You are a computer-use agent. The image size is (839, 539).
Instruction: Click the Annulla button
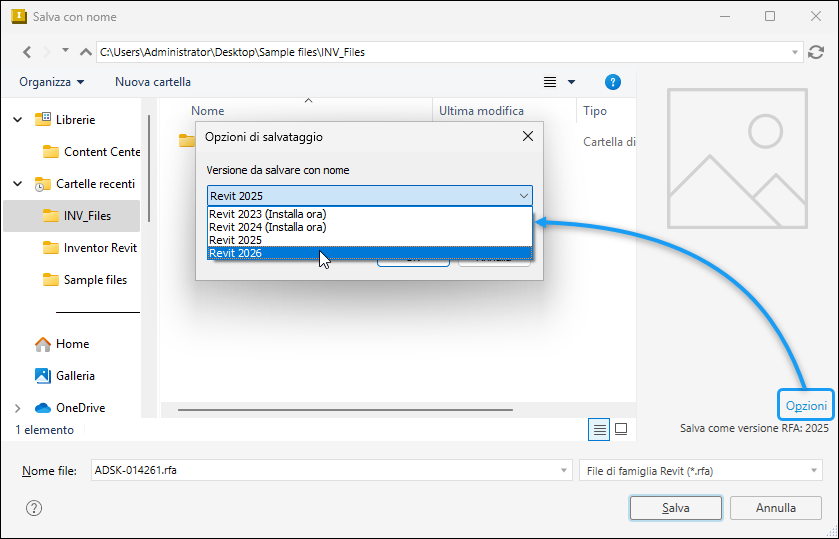(x=775, y=508)
